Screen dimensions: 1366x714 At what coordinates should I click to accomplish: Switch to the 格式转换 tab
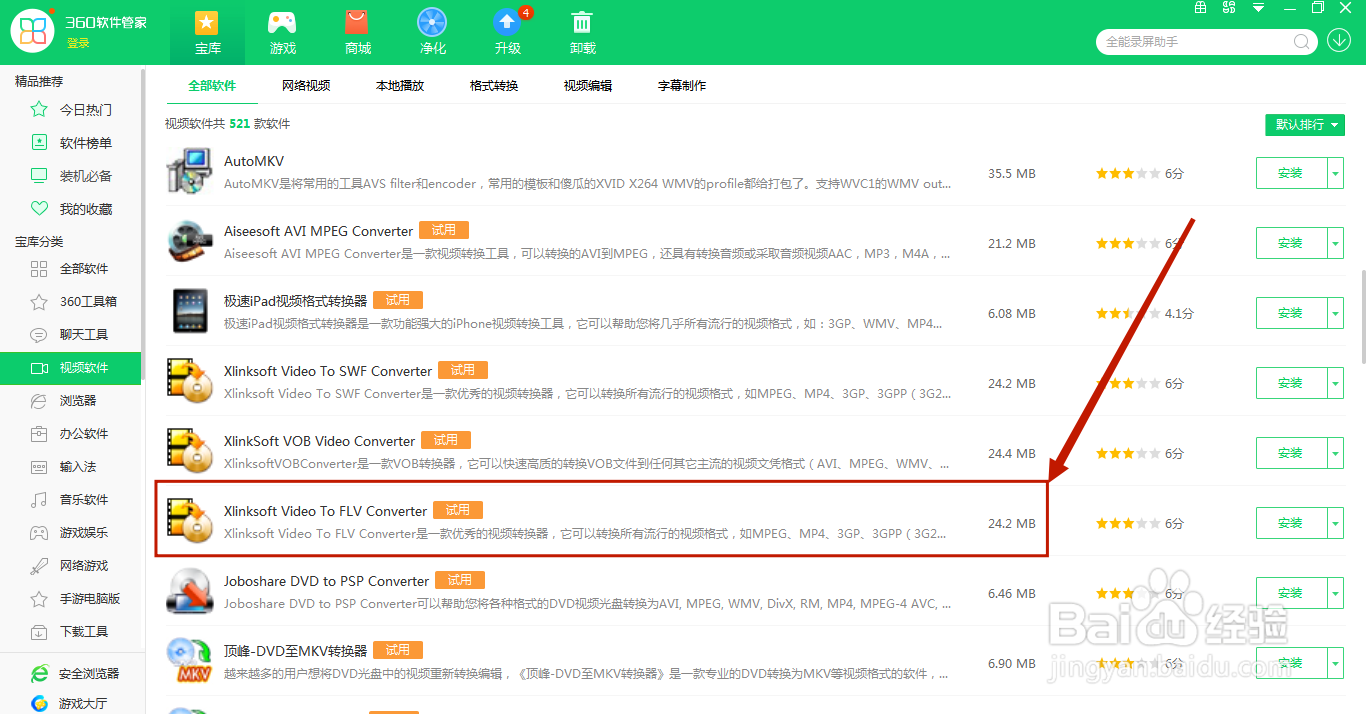coord(493,85)
